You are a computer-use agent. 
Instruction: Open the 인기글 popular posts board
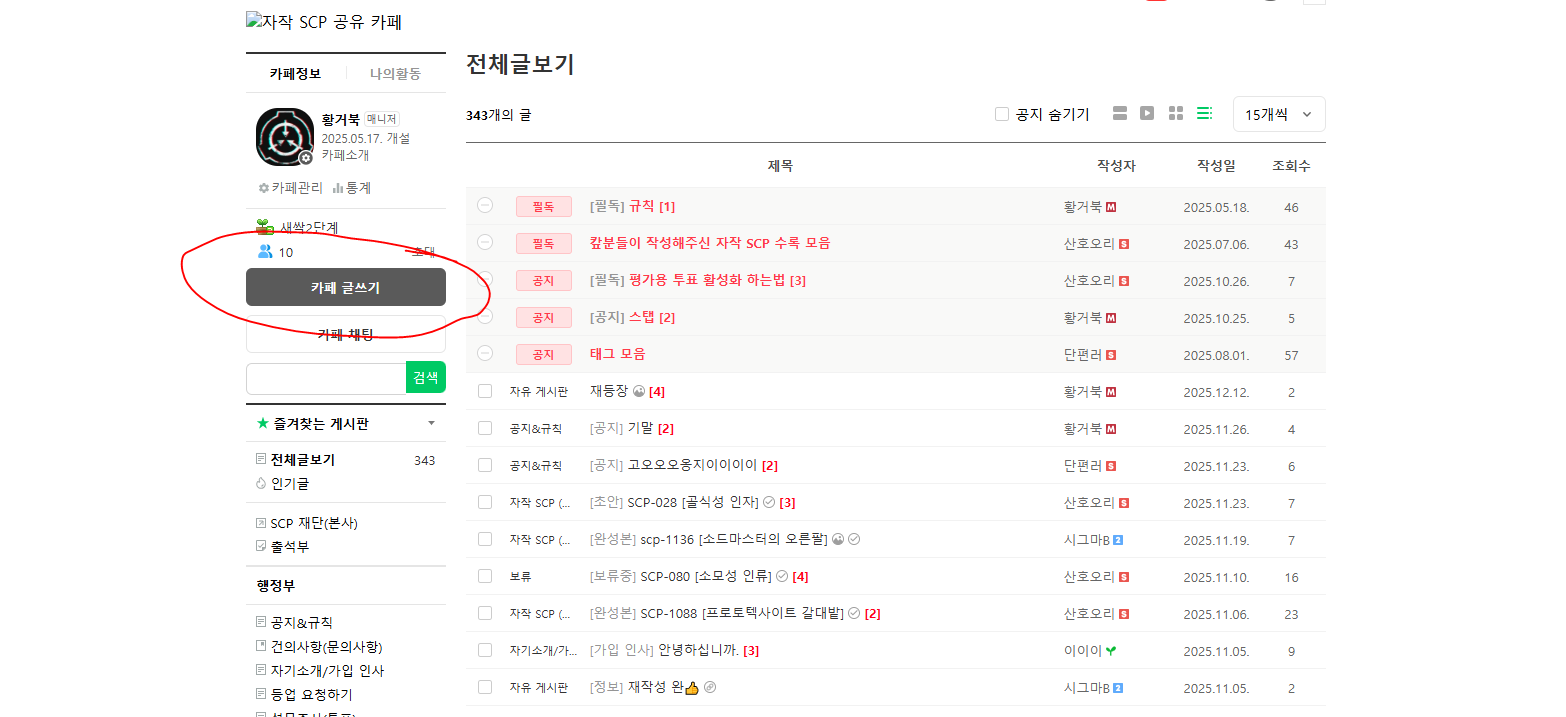[290, 484]
